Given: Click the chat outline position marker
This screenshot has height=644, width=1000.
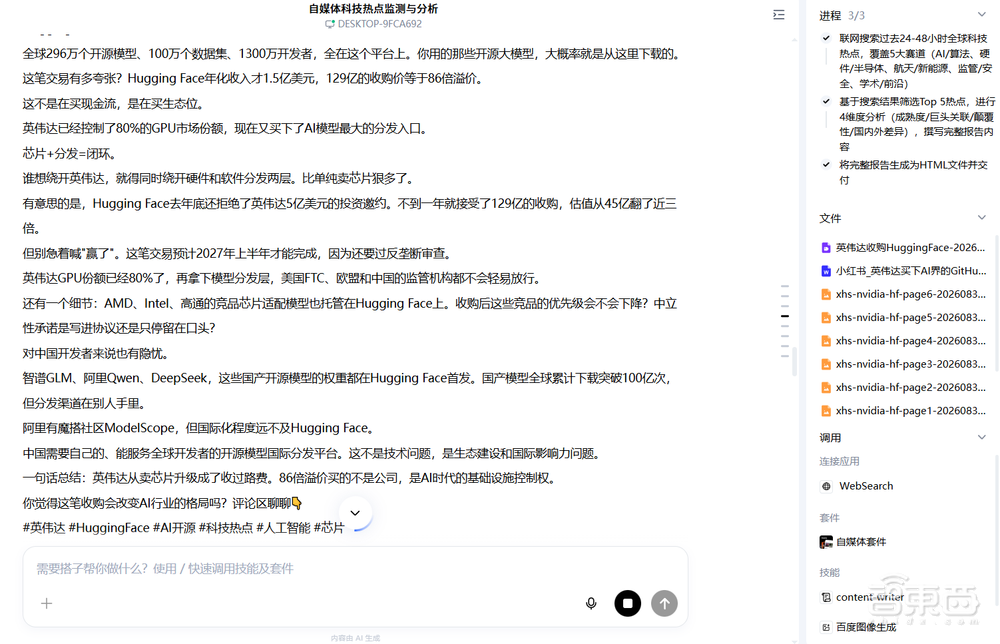Looking at the screenshot, I should coord(785,316).
